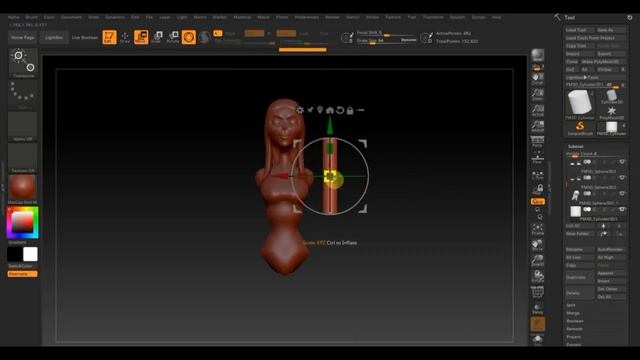Open the Document menu
This screenshot has width=640, height=360.
(x=71, y=17)
